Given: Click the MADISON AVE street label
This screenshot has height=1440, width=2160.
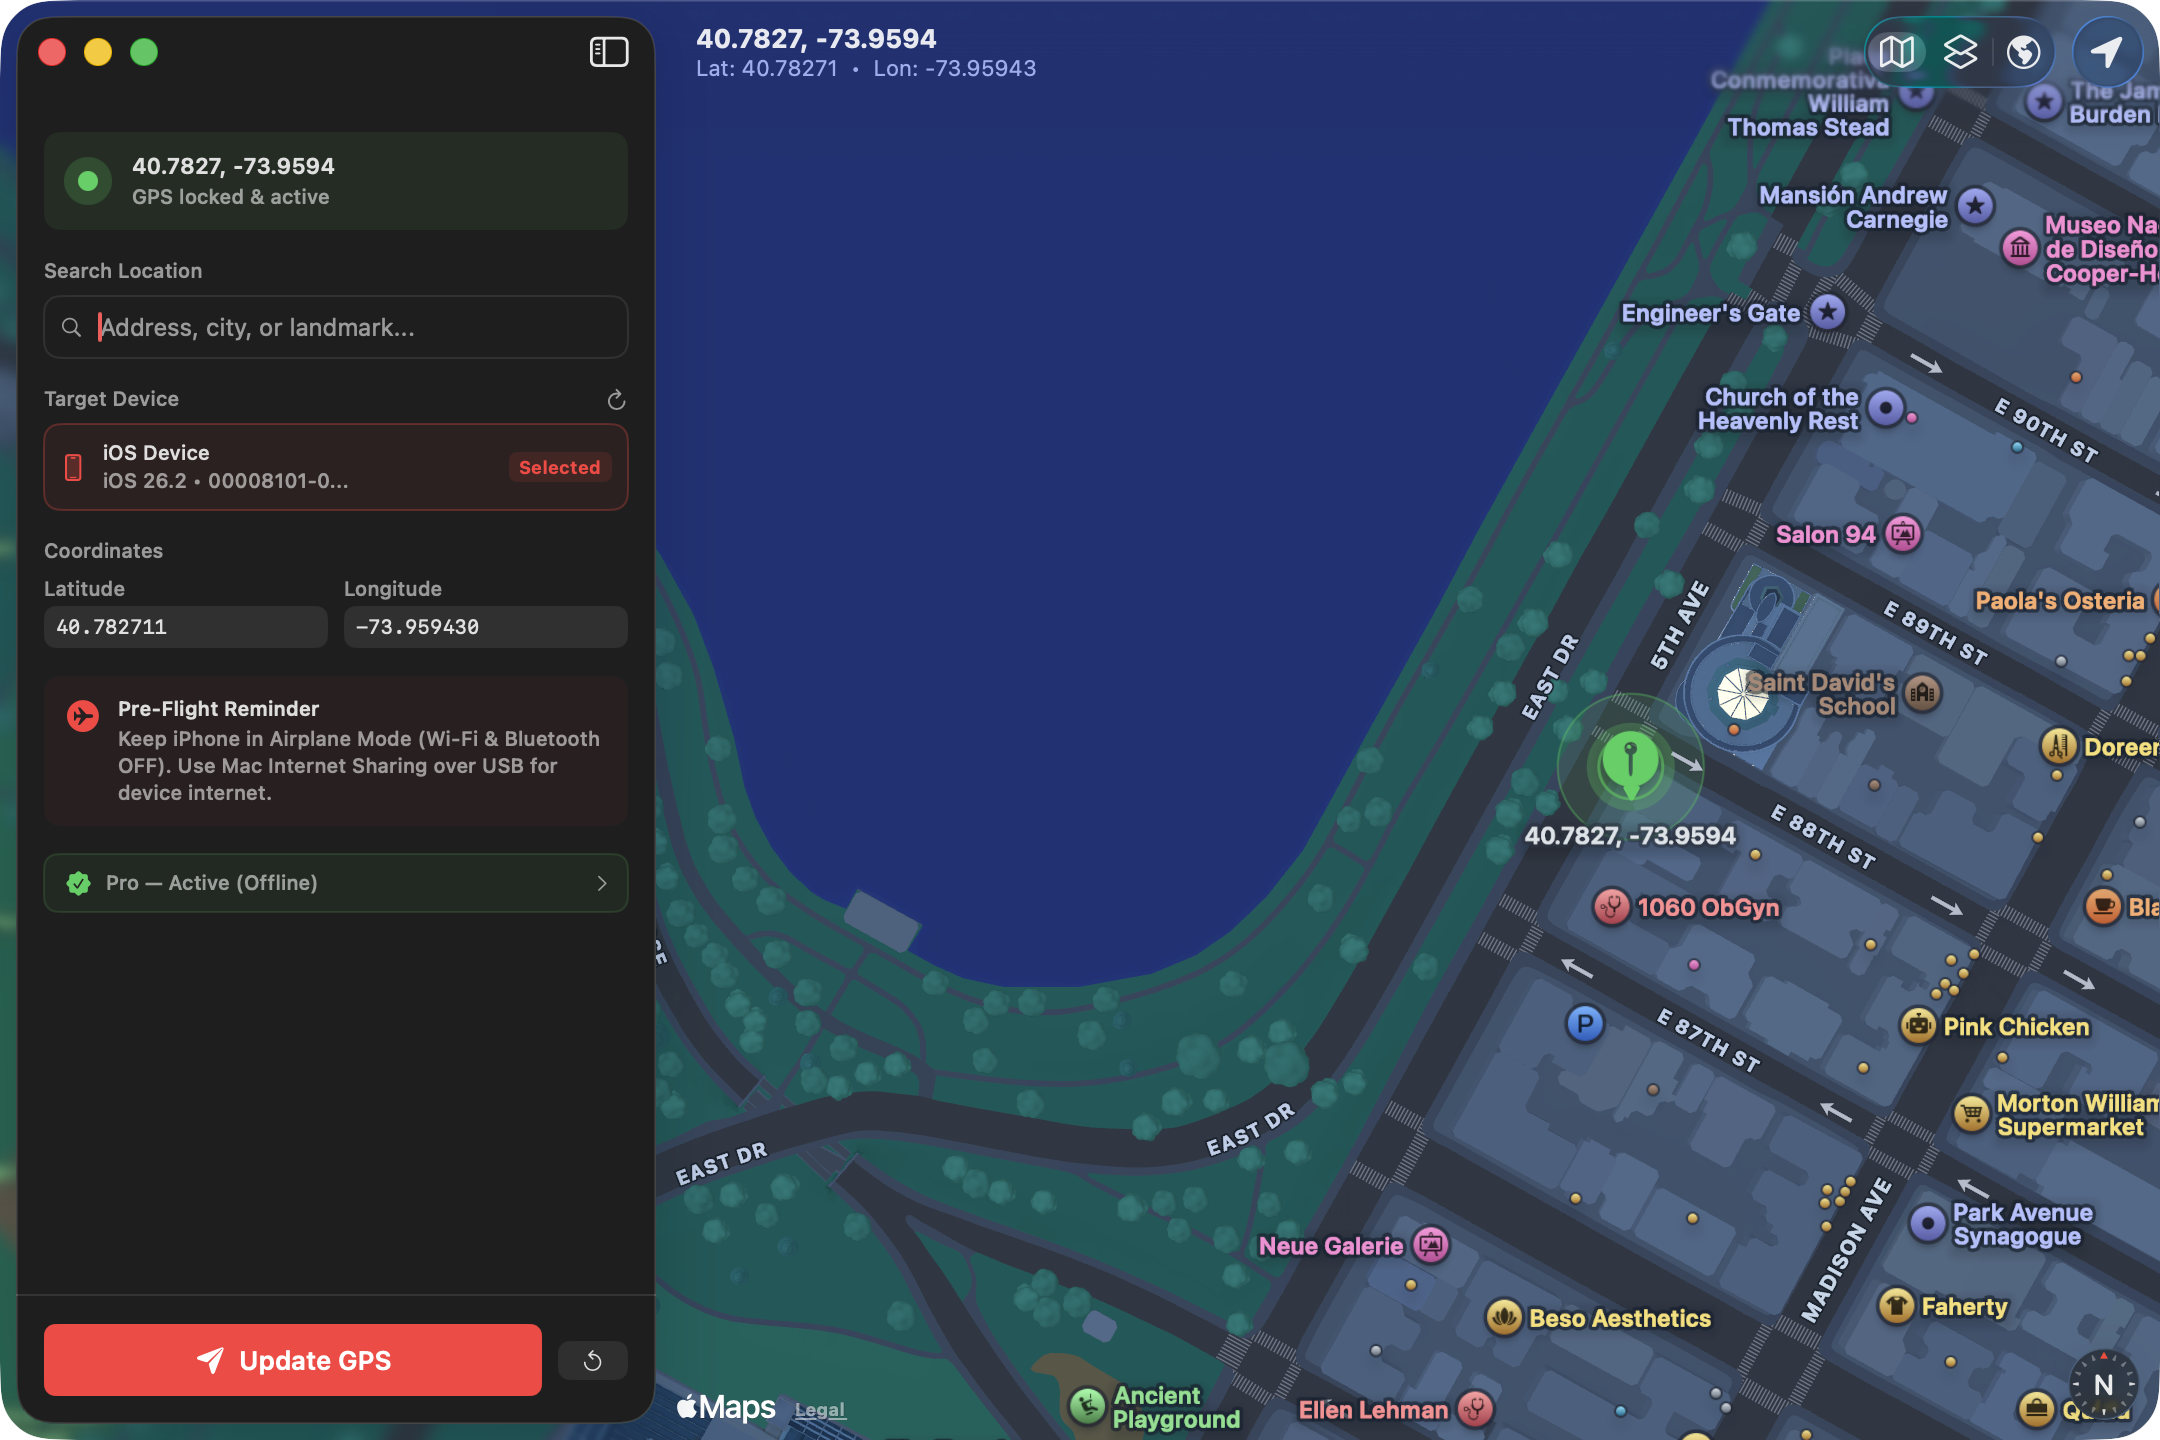Looking at the screenshot, I should coord(1846,1250).
